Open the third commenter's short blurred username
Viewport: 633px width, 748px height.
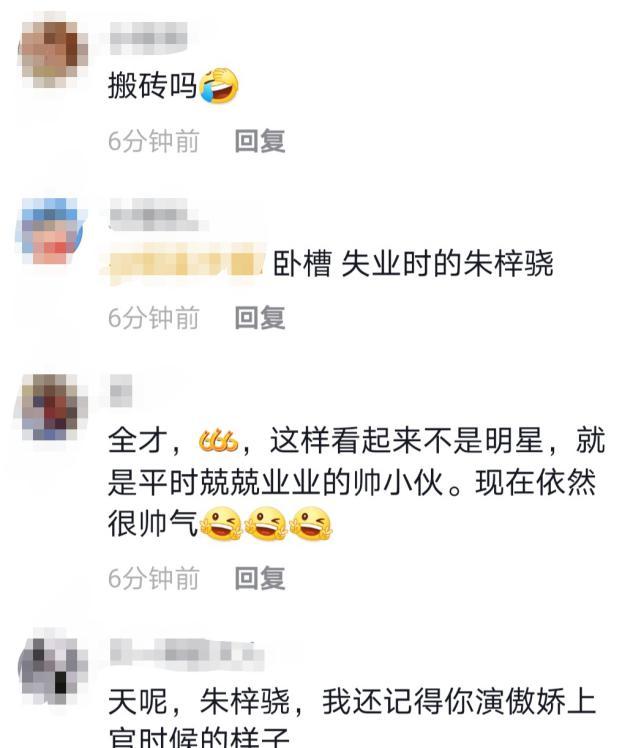[x=121, y=391]
